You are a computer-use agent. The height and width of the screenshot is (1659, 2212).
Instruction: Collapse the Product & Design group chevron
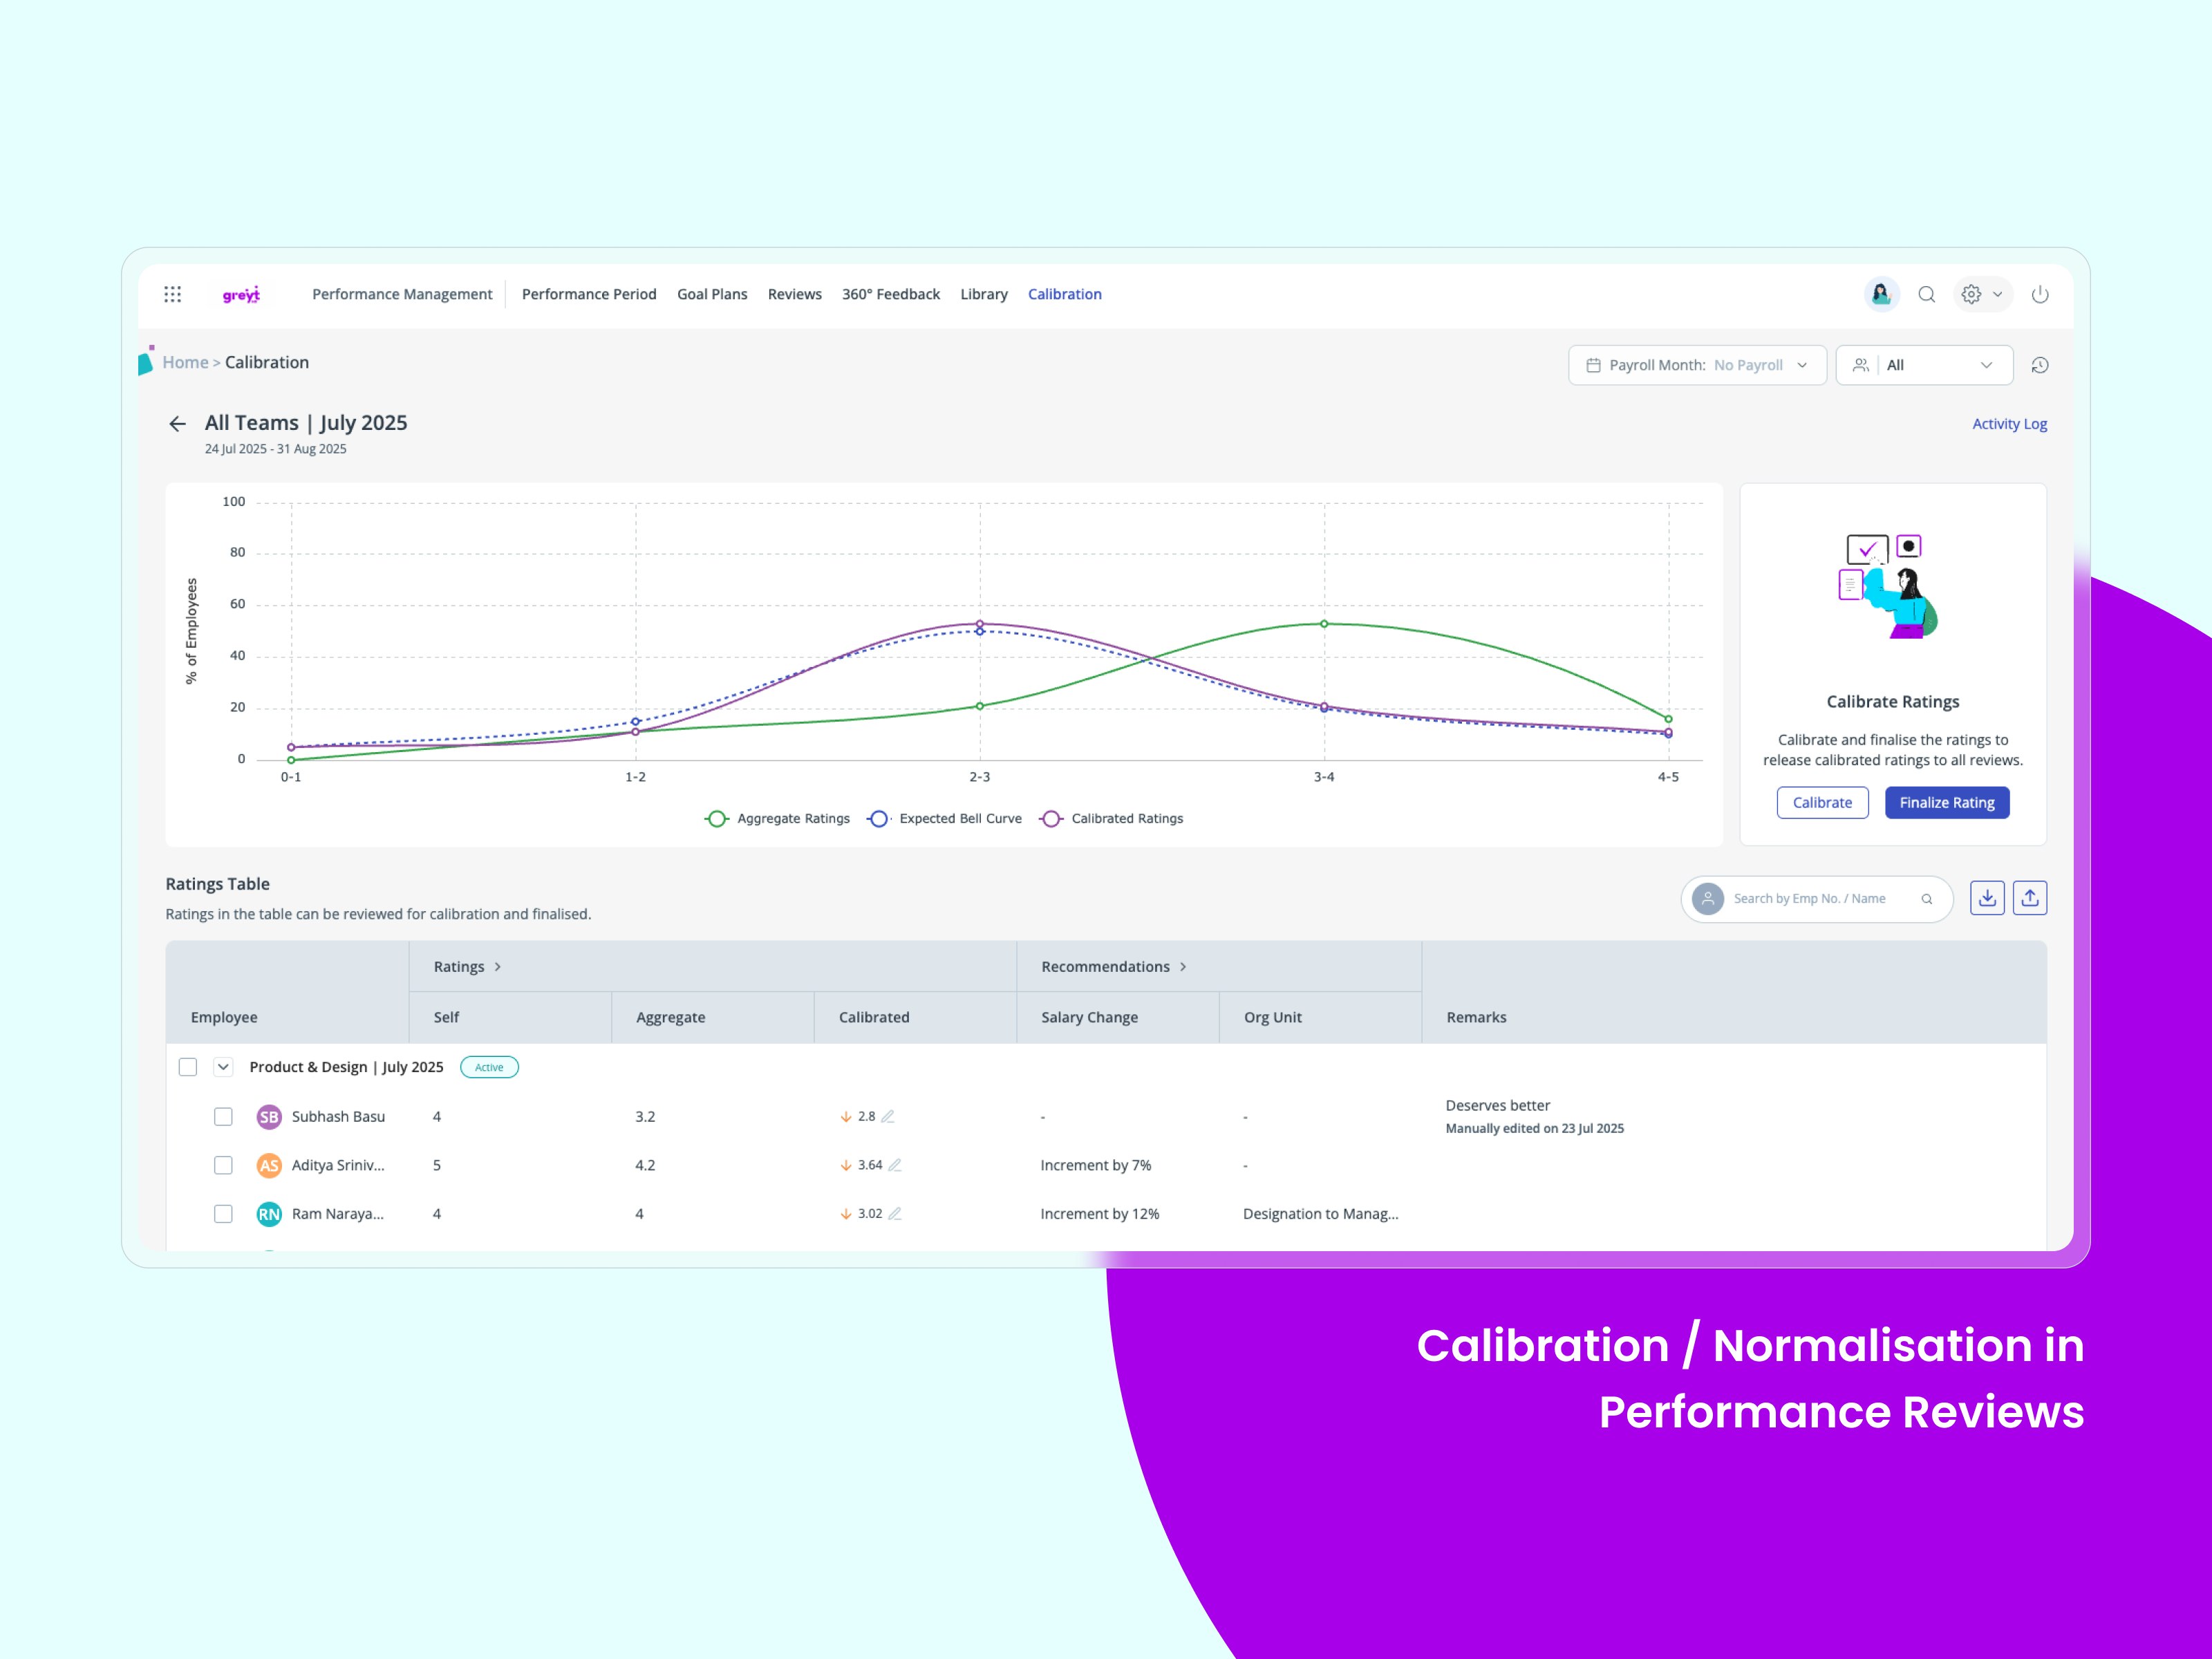(x=223, y=1067)
